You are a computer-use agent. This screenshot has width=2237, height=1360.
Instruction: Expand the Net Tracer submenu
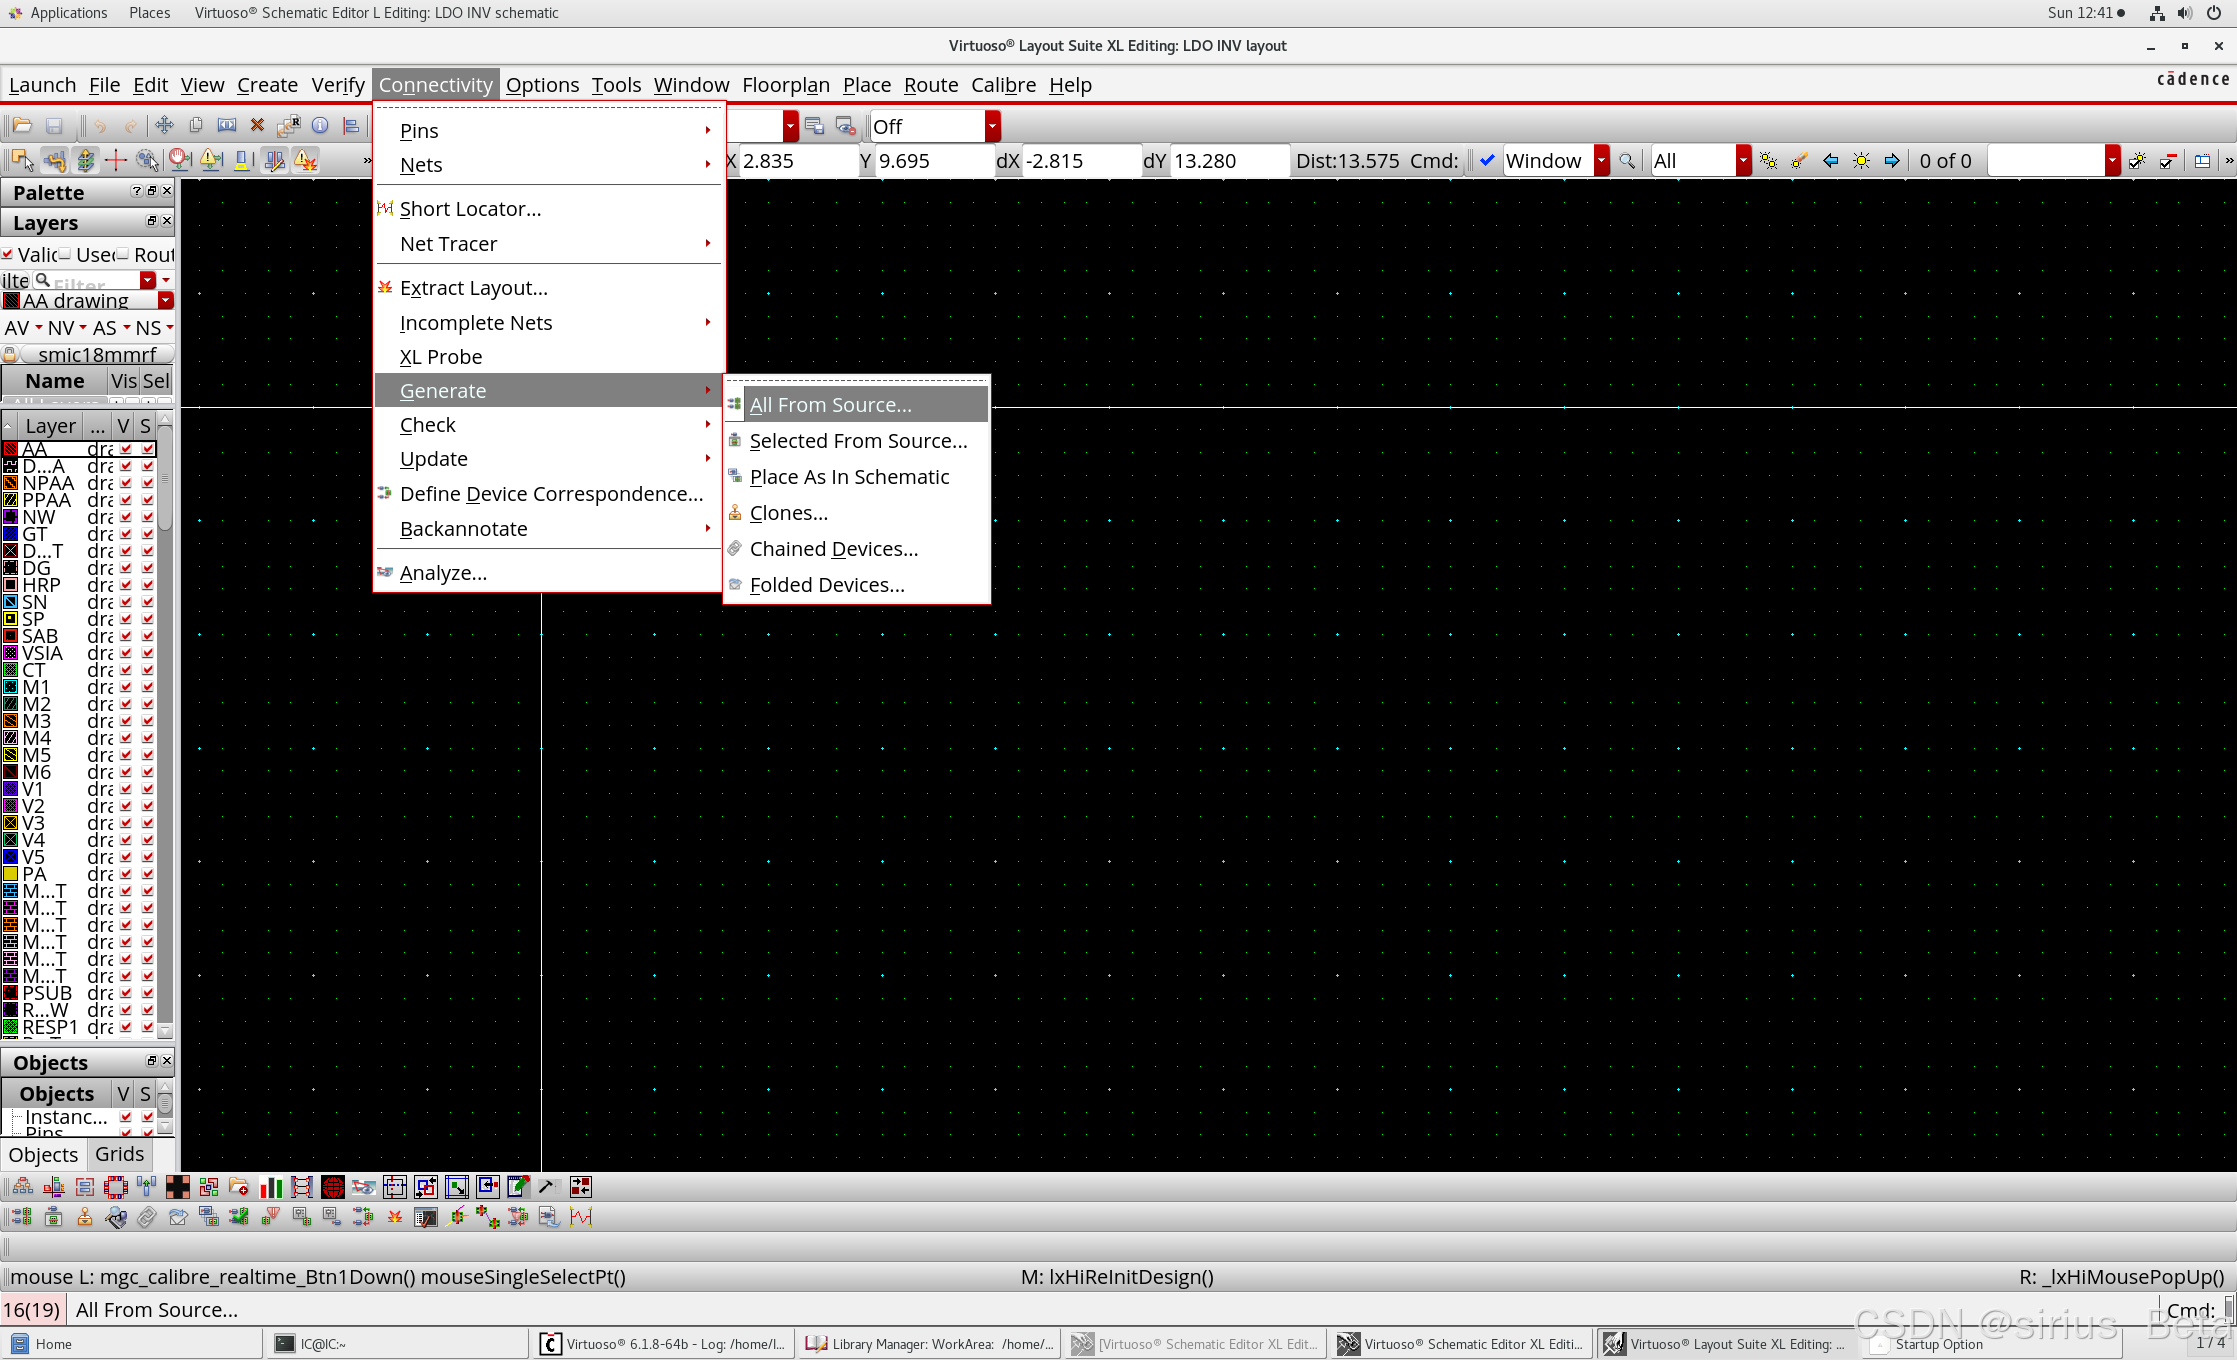click(548, 244)
